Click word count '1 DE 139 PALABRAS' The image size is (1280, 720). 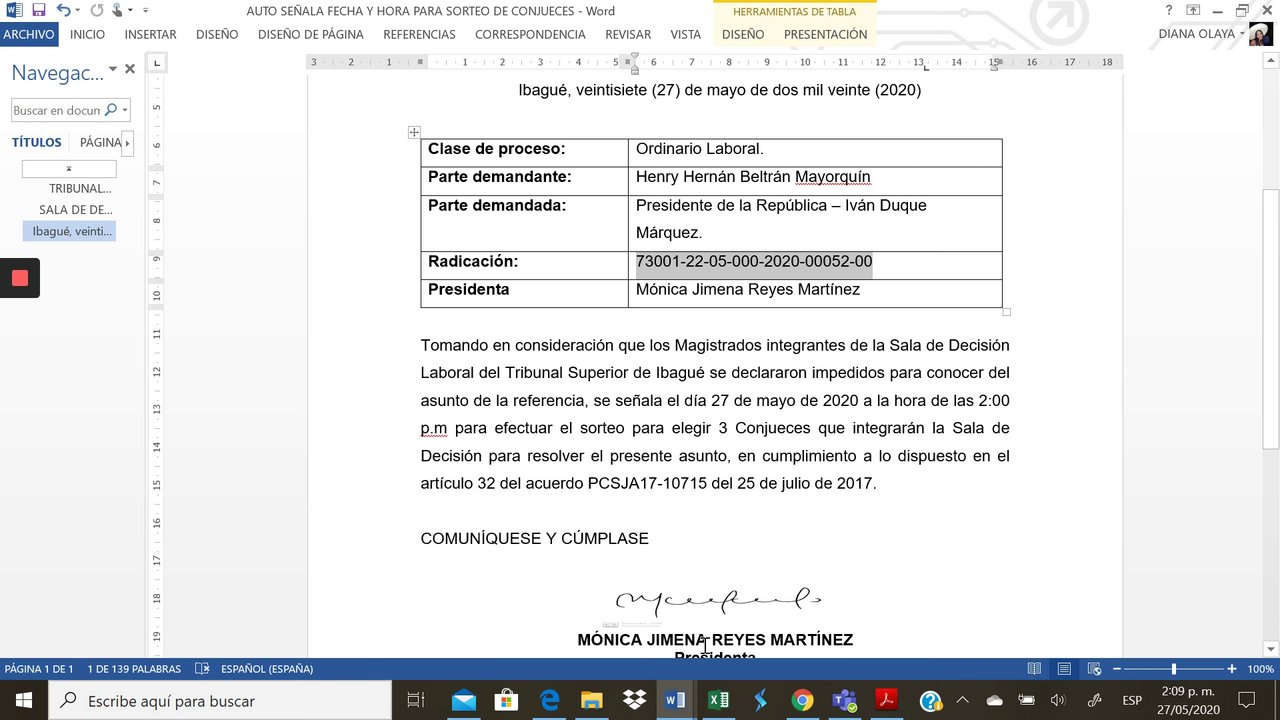(x=134, y=669)
